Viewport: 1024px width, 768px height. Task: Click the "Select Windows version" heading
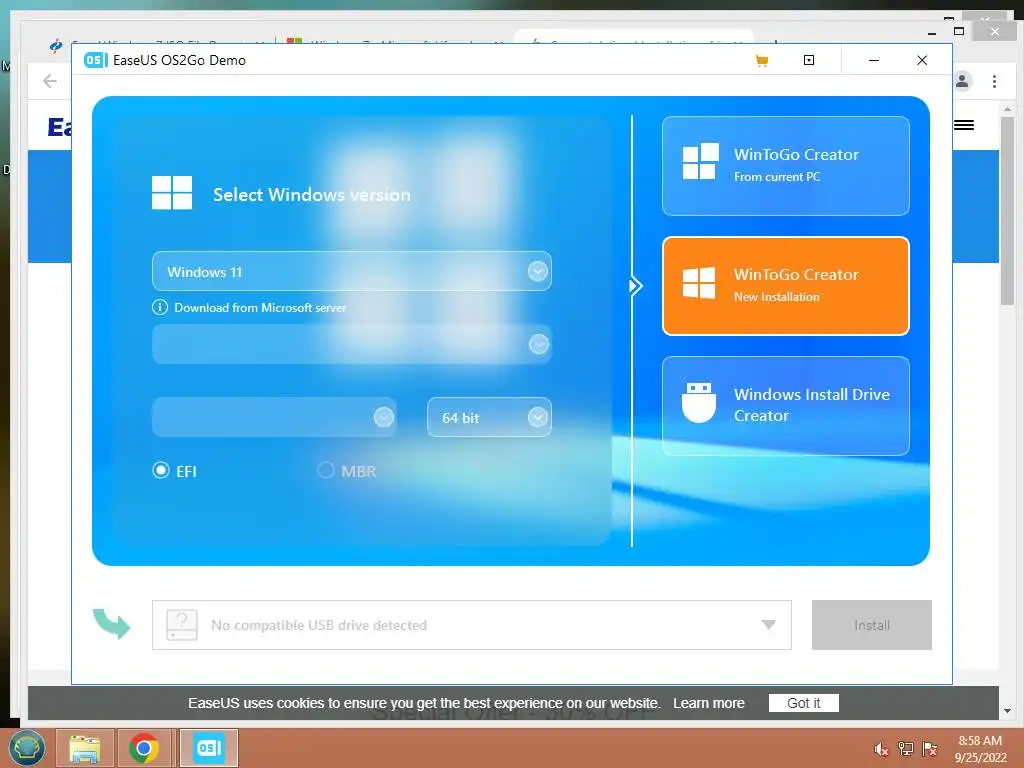click(312, 195)
